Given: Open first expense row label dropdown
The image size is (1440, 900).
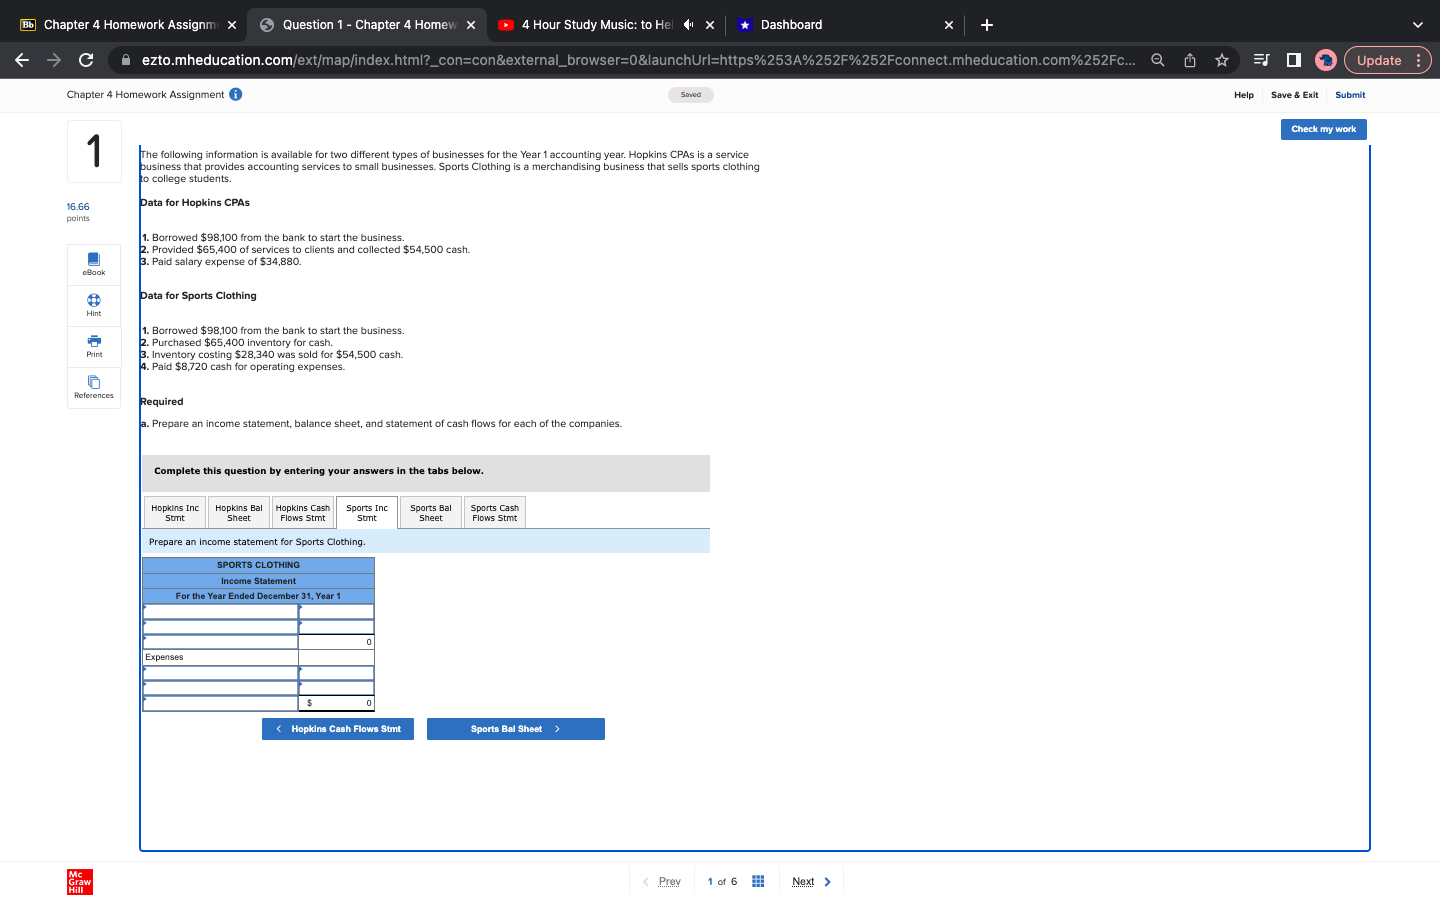Looking at the screenshot, I should click(220, 673).
